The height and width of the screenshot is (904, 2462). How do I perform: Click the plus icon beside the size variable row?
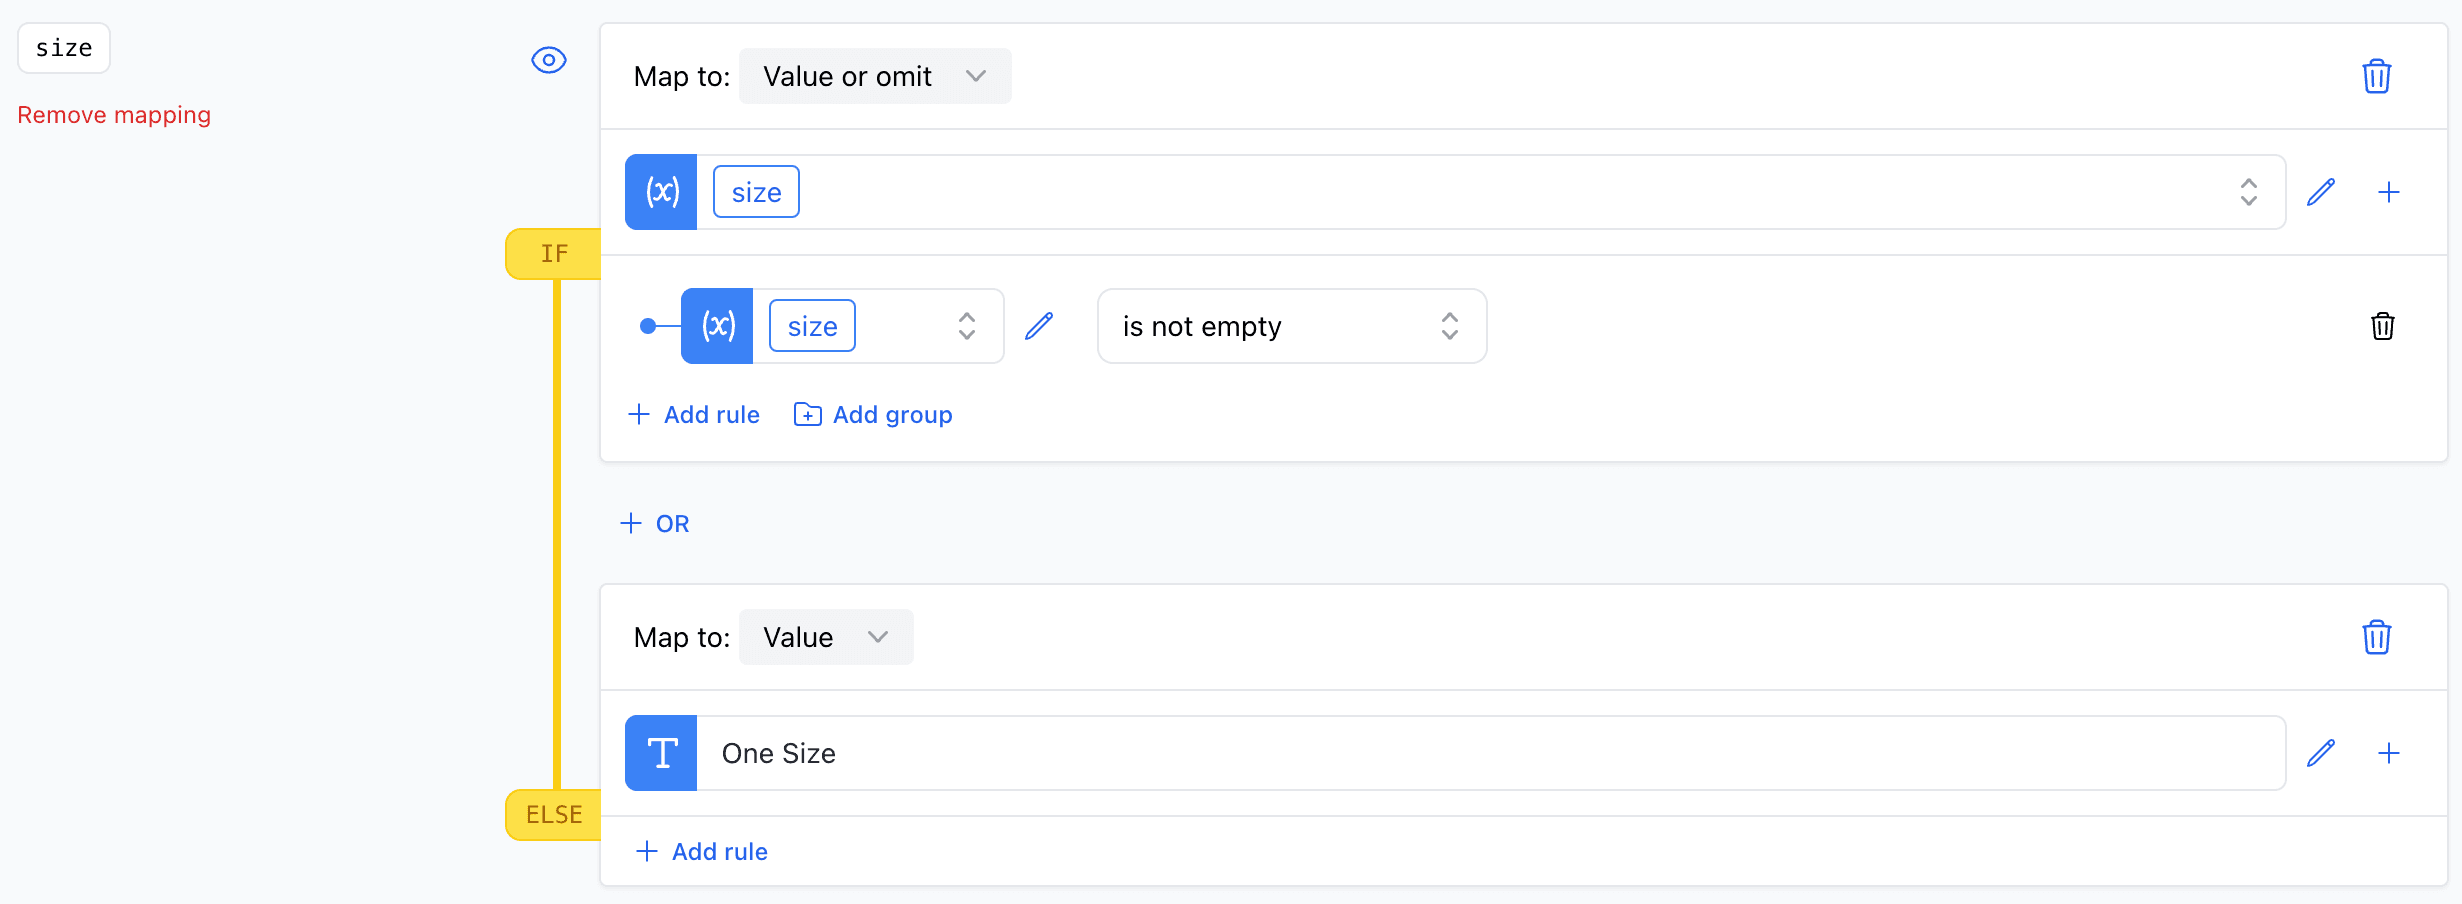click(x=2391, y=192)
